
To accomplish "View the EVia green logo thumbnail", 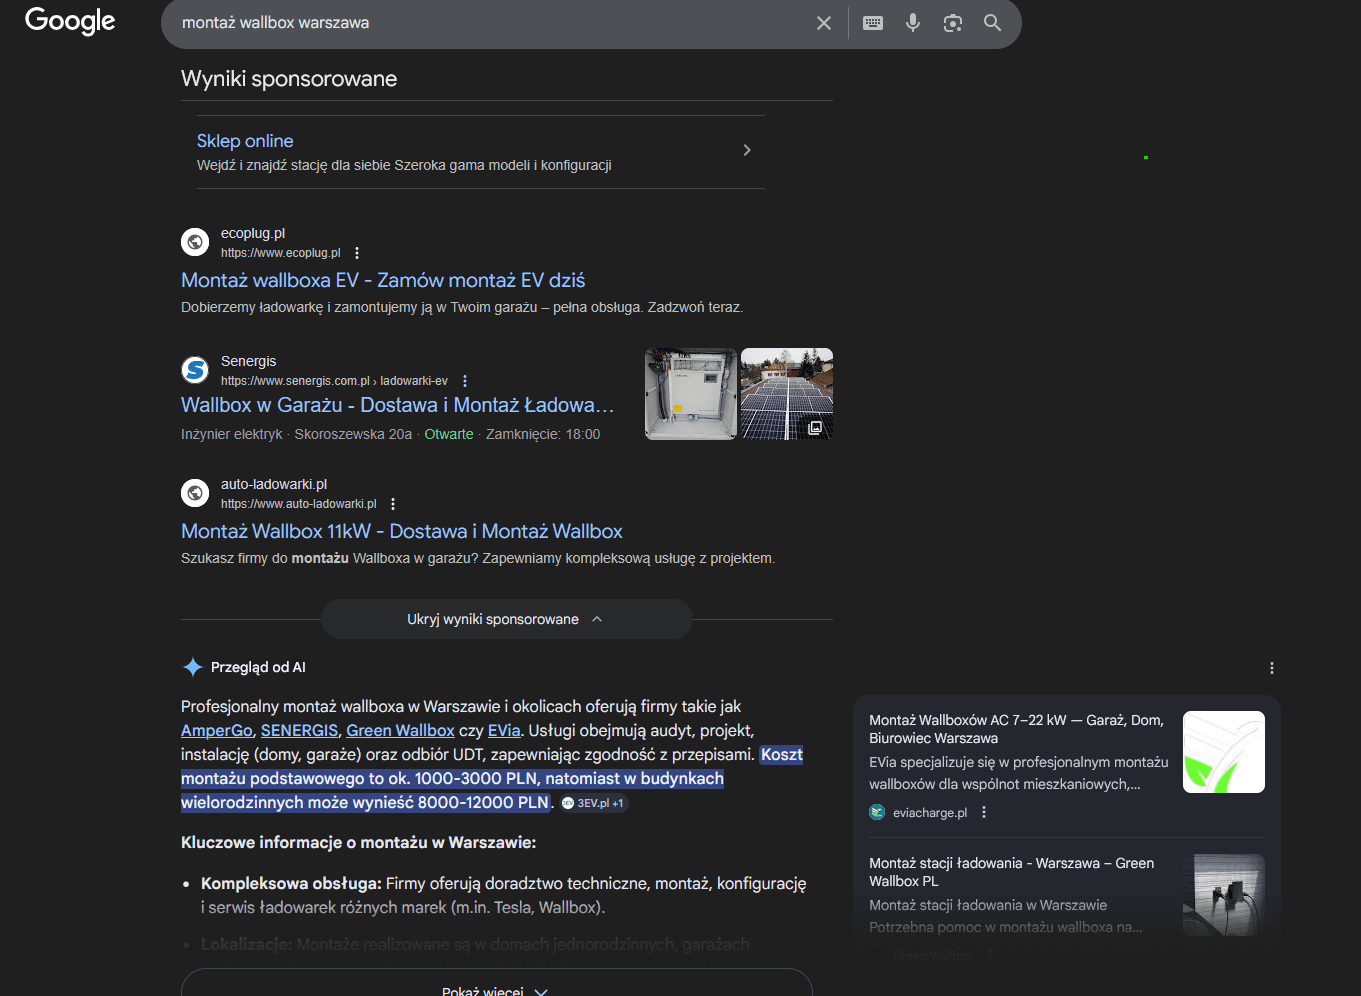I will 1224,752.
